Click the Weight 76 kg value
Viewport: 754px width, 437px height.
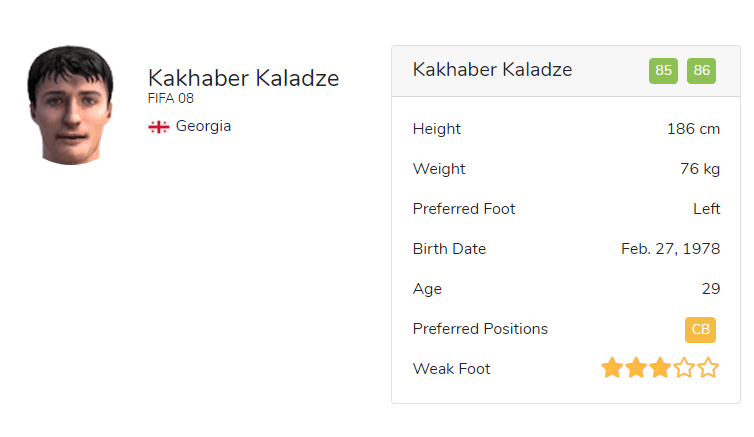[699, 169]
